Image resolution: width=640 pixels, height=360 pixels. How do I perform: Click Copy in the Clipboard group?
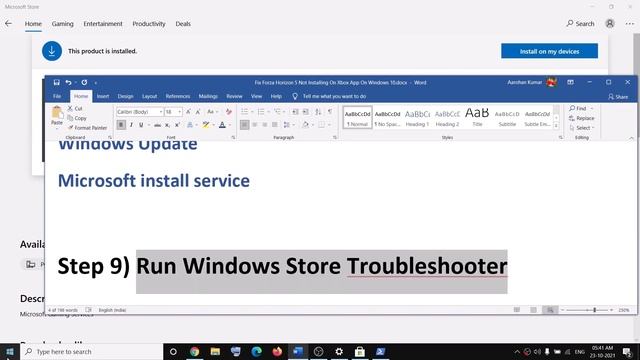77,118
